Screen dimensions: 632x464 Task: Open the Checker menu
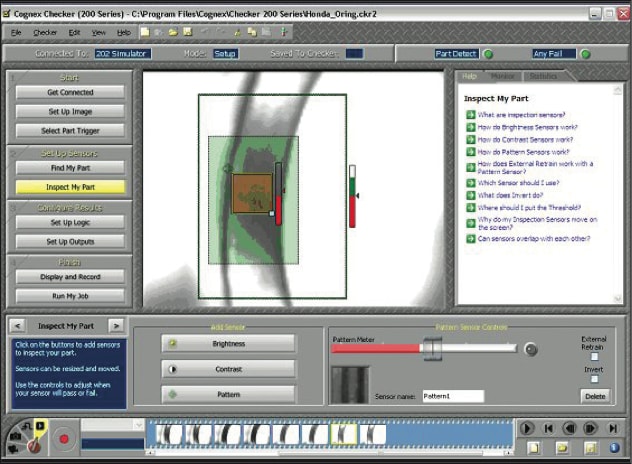(45, 33)
